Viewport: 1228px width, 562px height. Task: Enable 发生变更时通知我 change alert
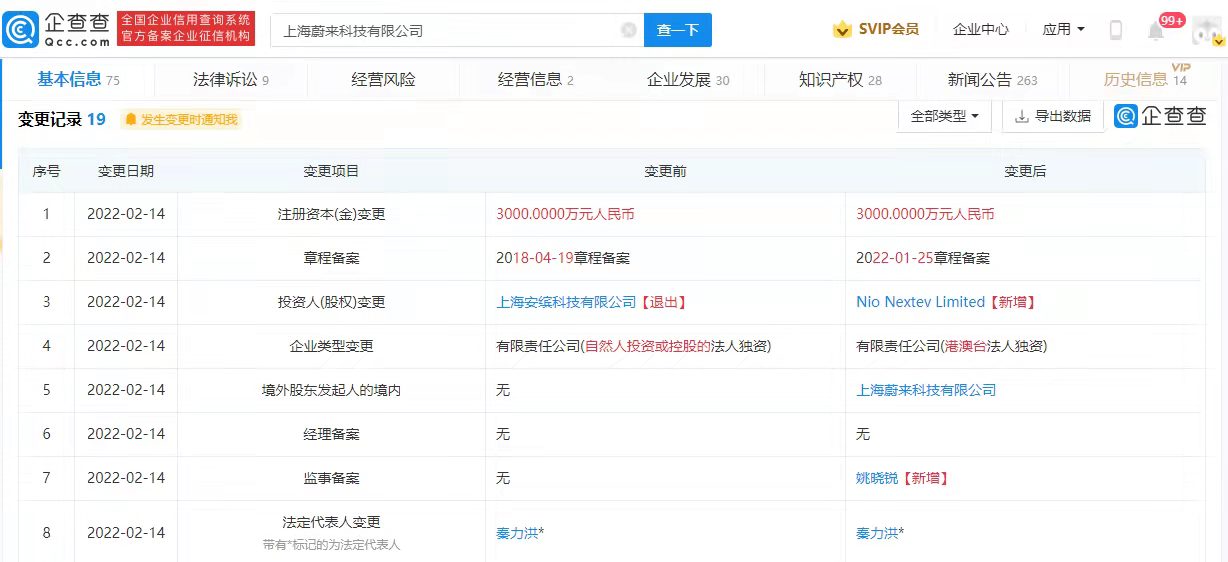coord(181,120)
